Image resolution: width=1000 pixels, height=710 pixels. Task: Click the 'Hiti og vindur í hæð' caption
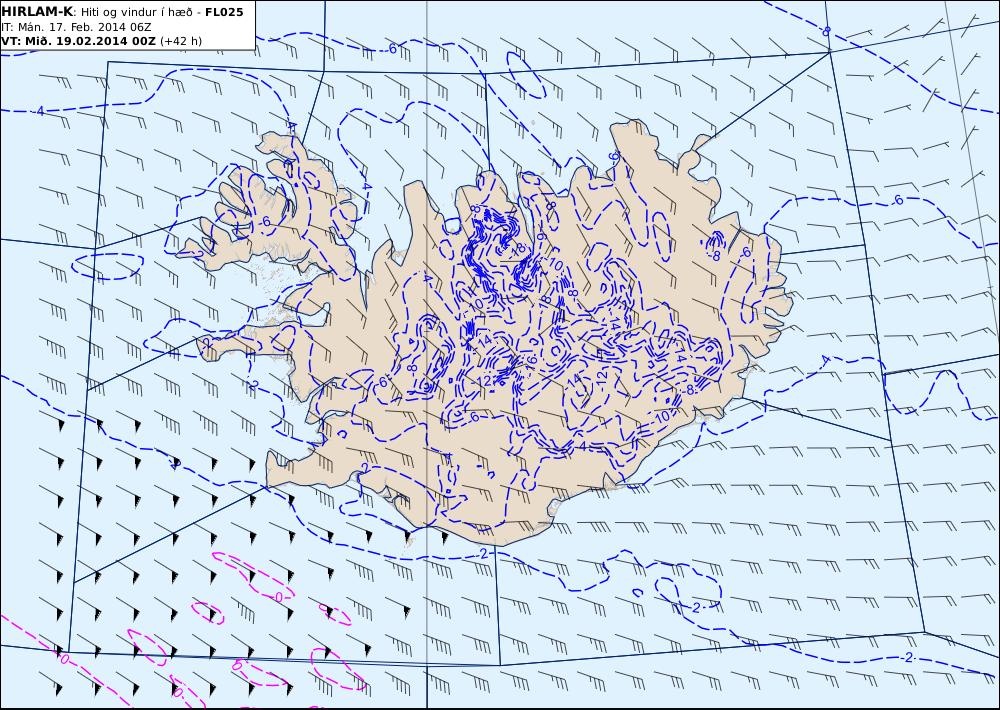136,12
